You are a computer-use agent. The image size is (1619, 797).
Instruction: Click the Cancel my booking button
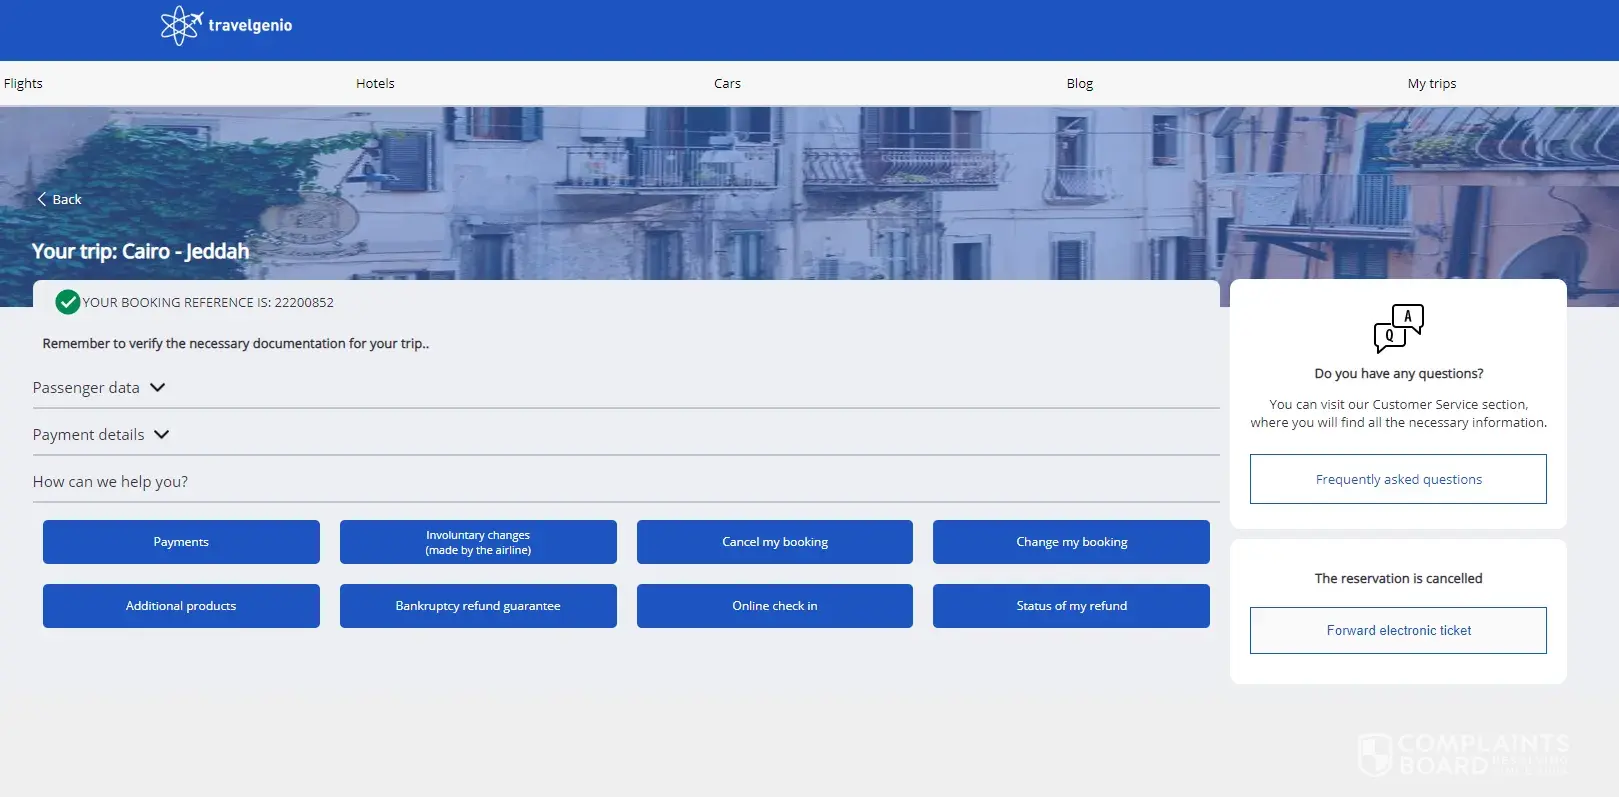coord(774,542)
